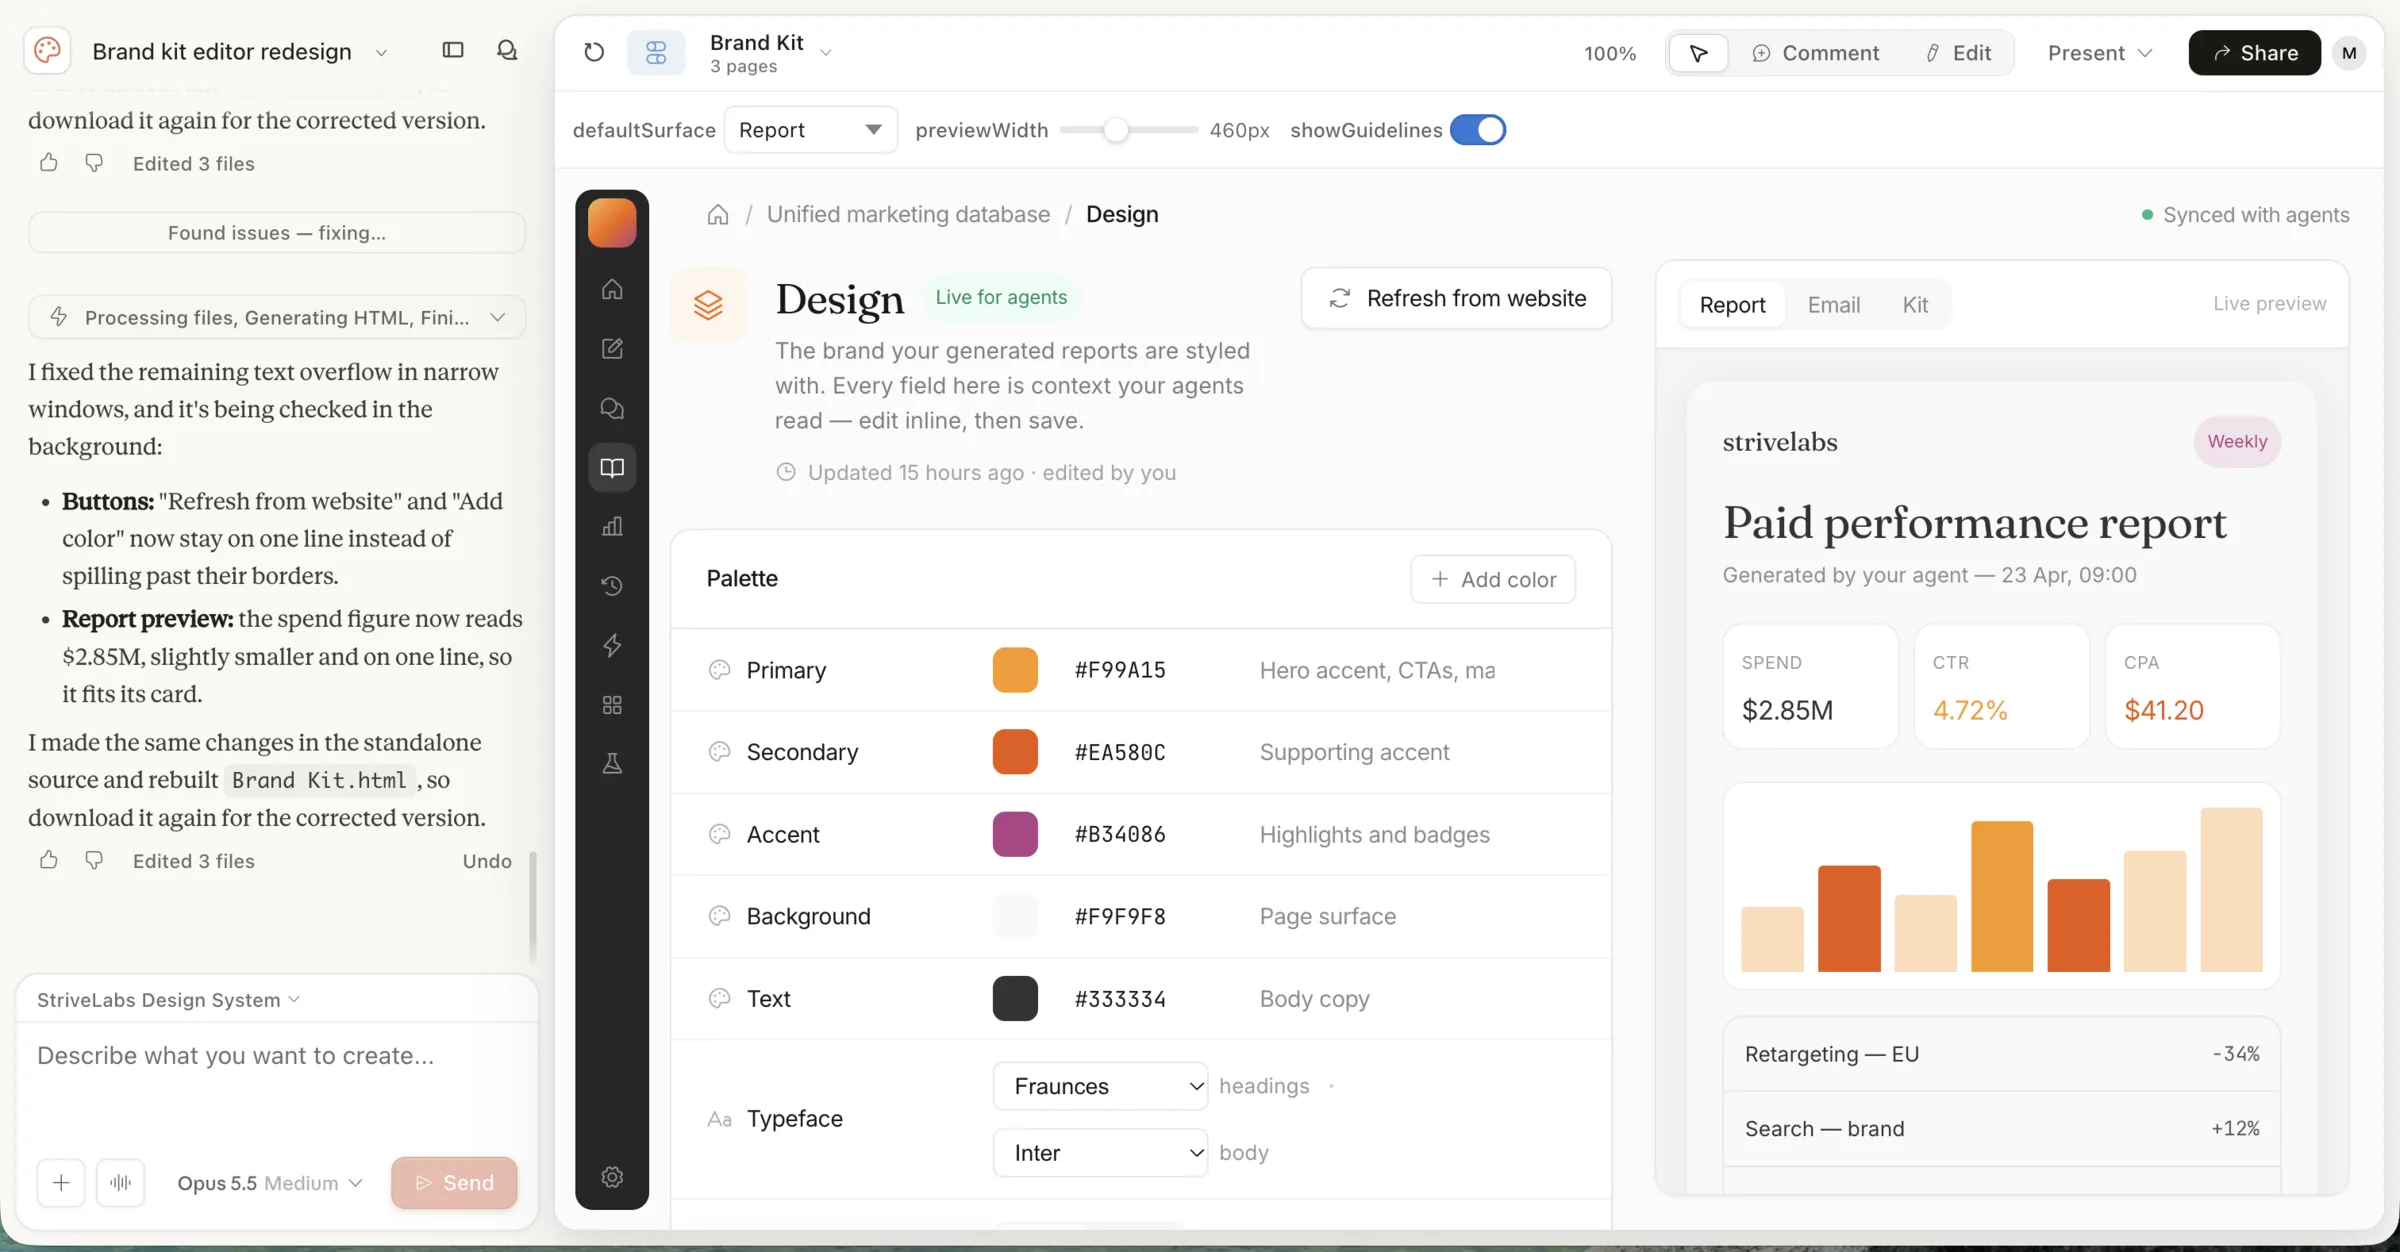Open the chat bubbles icon in the dark sidebar
Image resolution: width=2400 pixels, height=1252 pixels.
(x=612, y=408)
